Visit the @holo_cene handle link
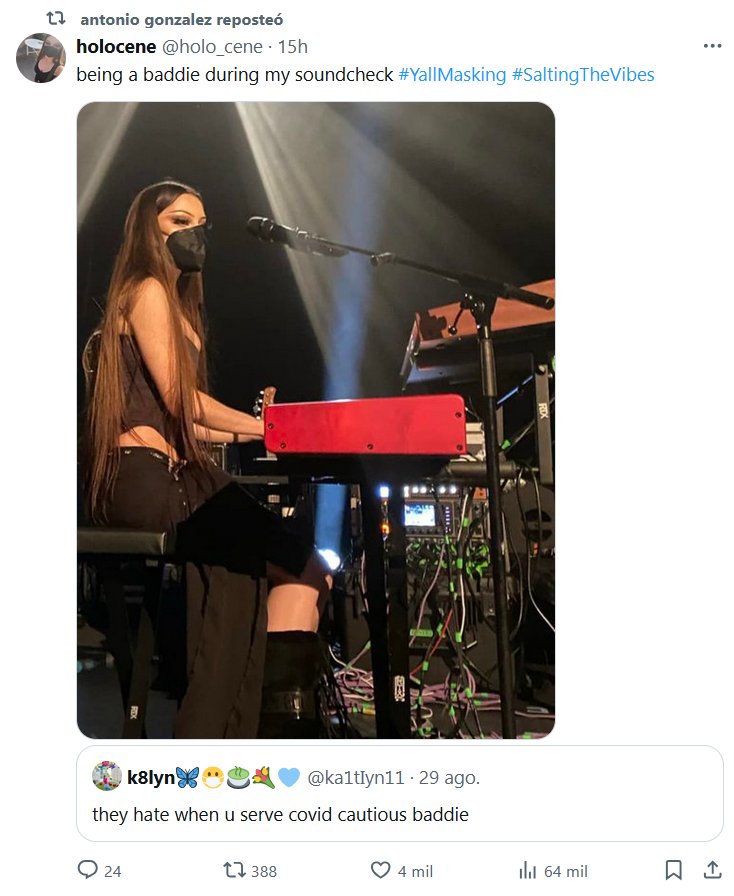This screenshot has height=896, width=734. [212, 46]
